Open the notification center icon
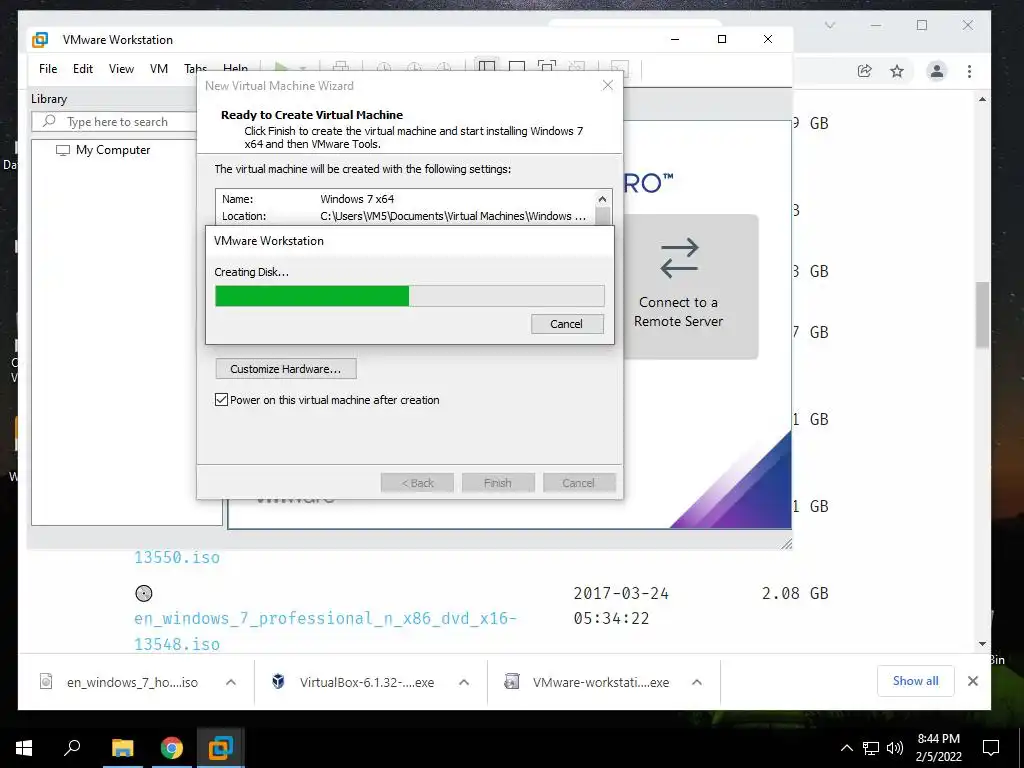Screen dimensions: 1024x768 point(991,748)
